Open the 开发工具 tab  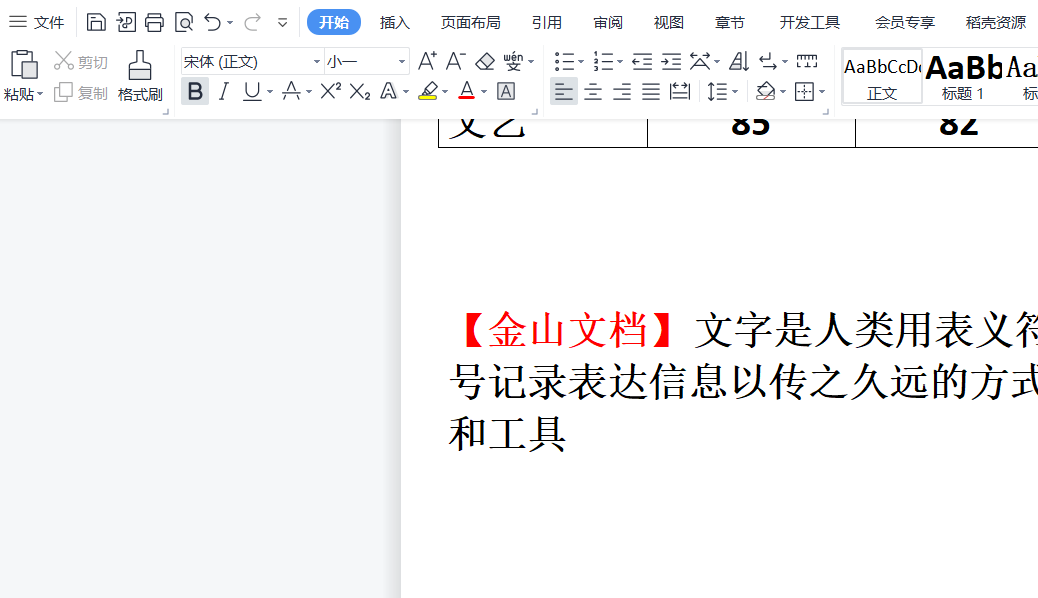point(810,23)
